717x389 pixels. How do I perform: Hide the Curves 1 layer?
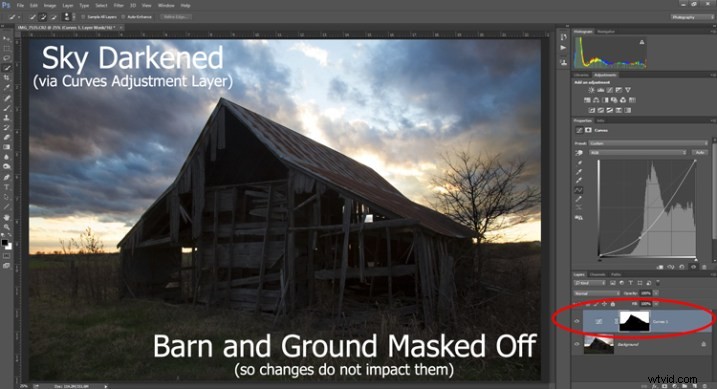pos(577,321)
